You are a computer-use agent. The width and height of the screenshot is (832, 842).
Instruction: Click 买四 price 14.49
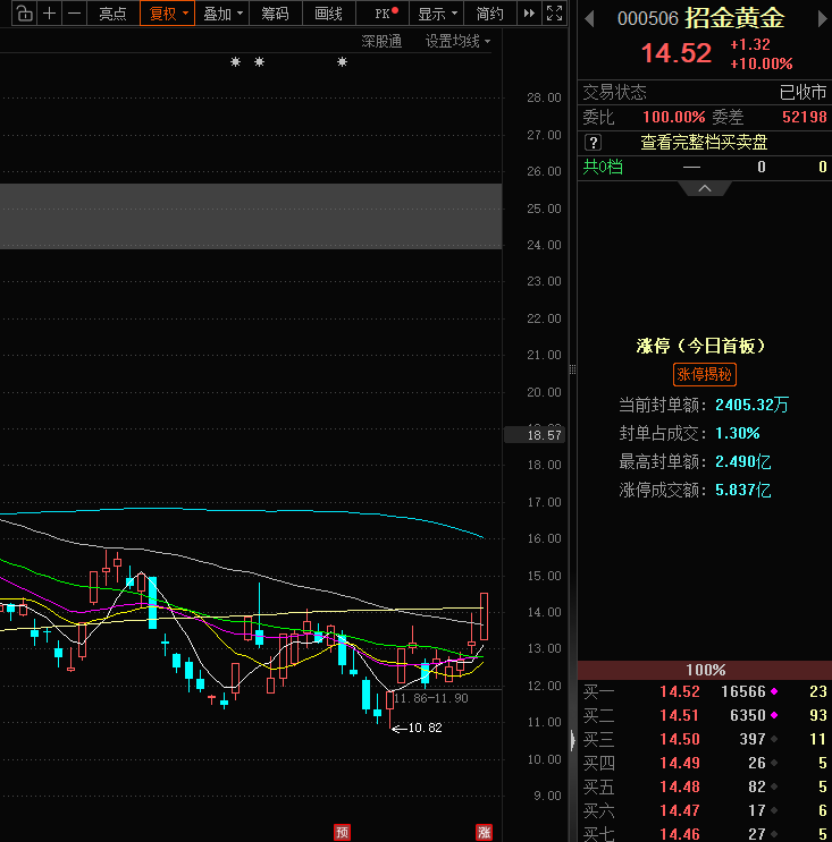point(679,763)
